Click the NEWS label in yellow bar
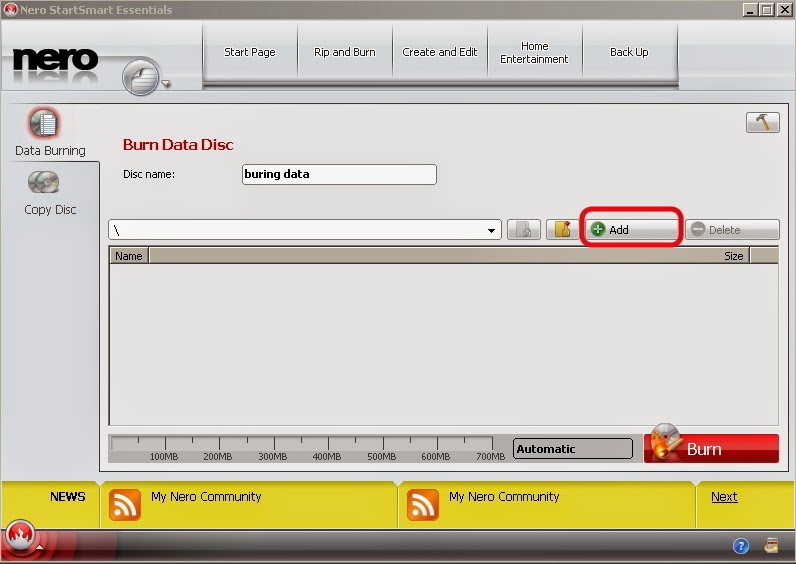This screenshot has height=564, width=796. tap(68, 496)
